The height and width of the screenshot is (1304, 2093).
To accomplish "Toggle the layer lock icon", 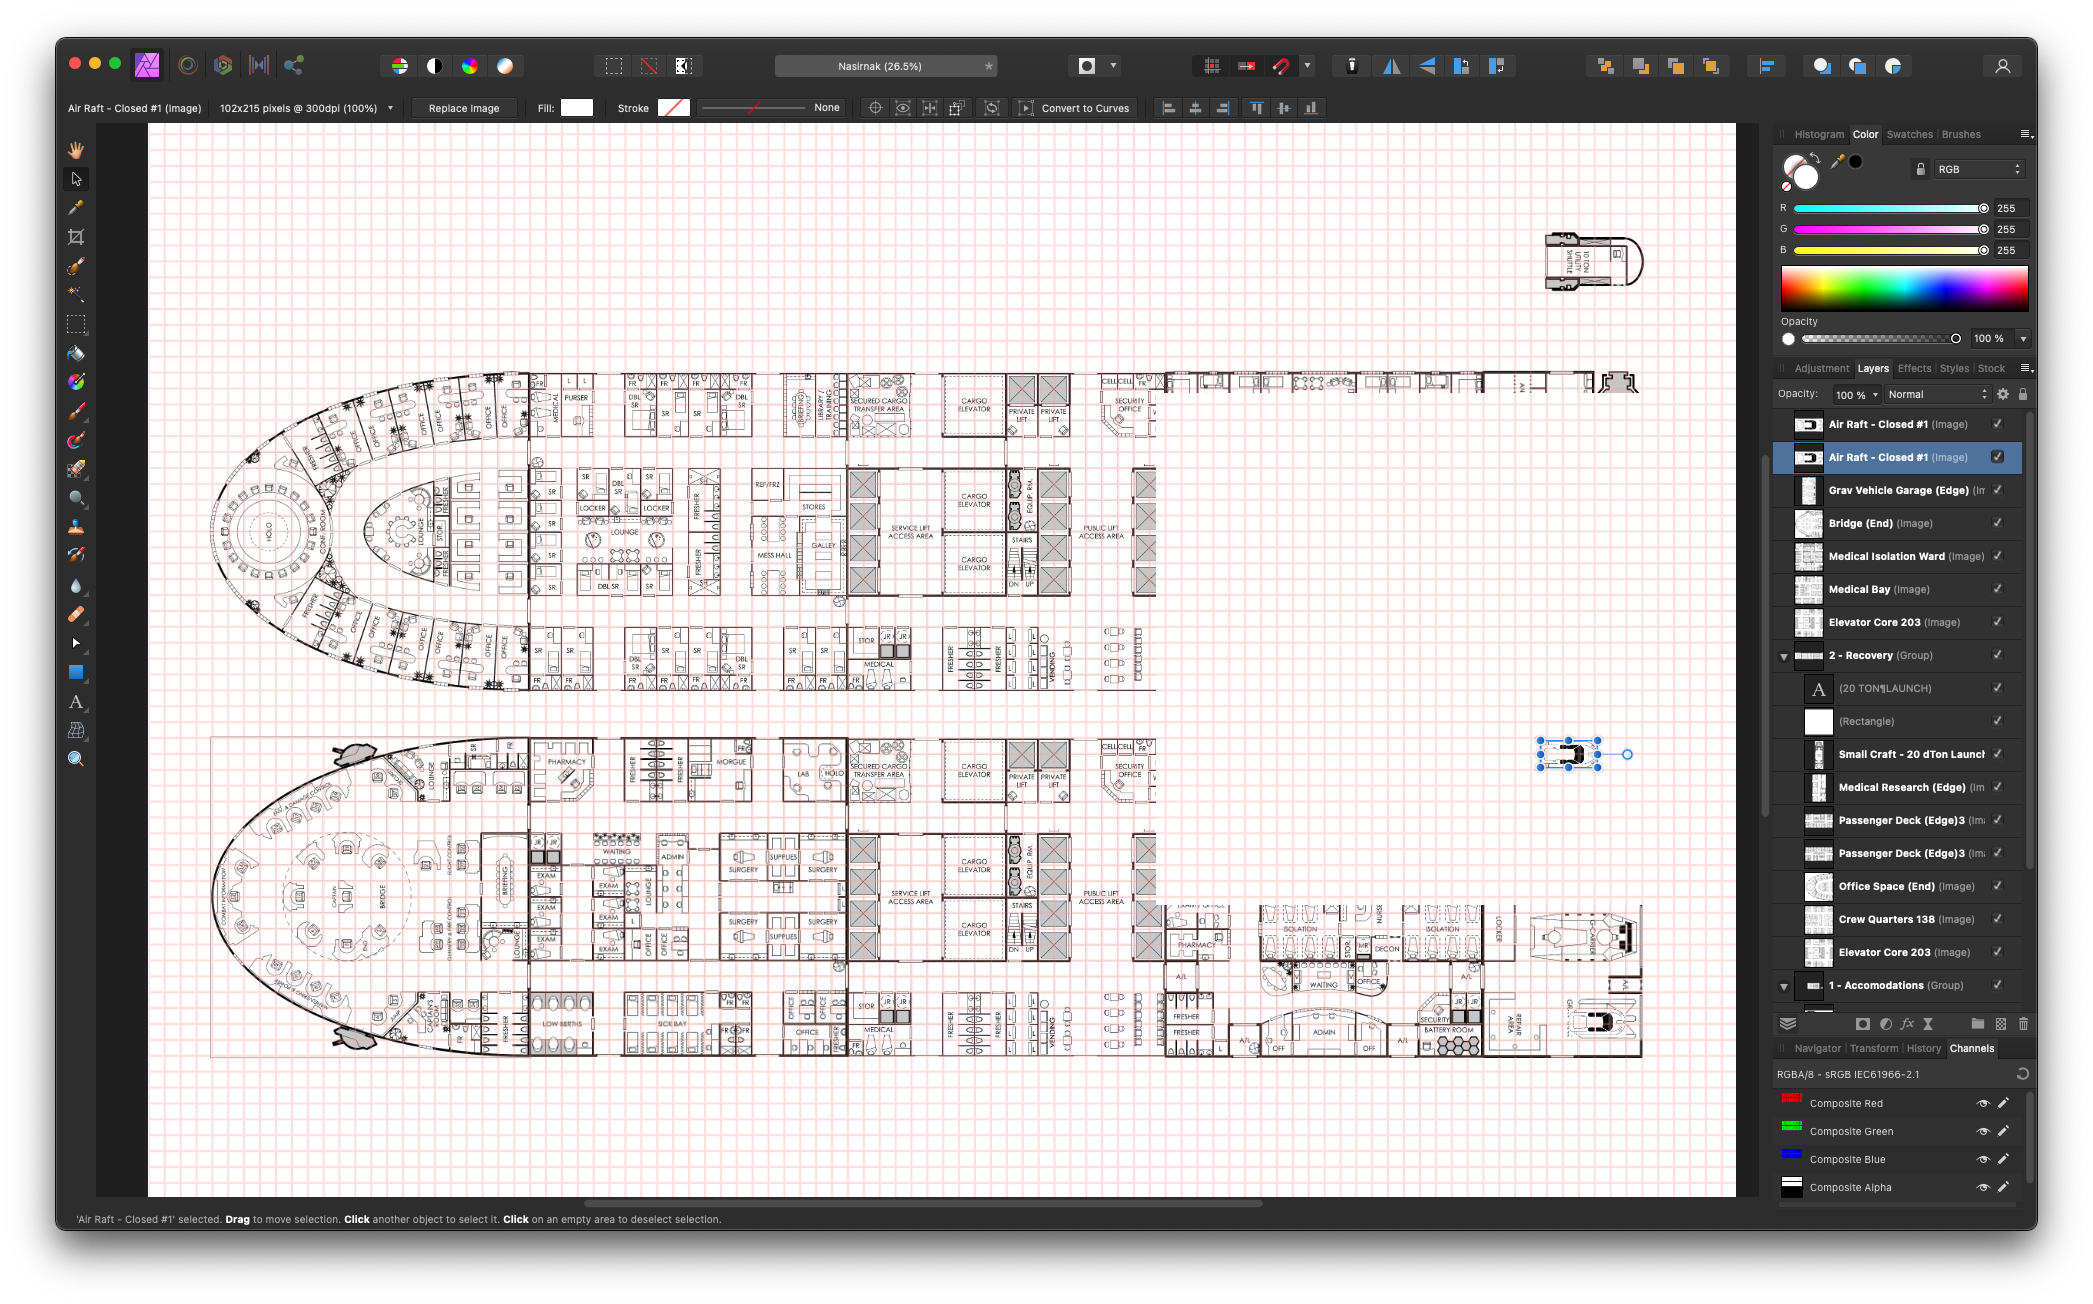I will click(2023, 394).
